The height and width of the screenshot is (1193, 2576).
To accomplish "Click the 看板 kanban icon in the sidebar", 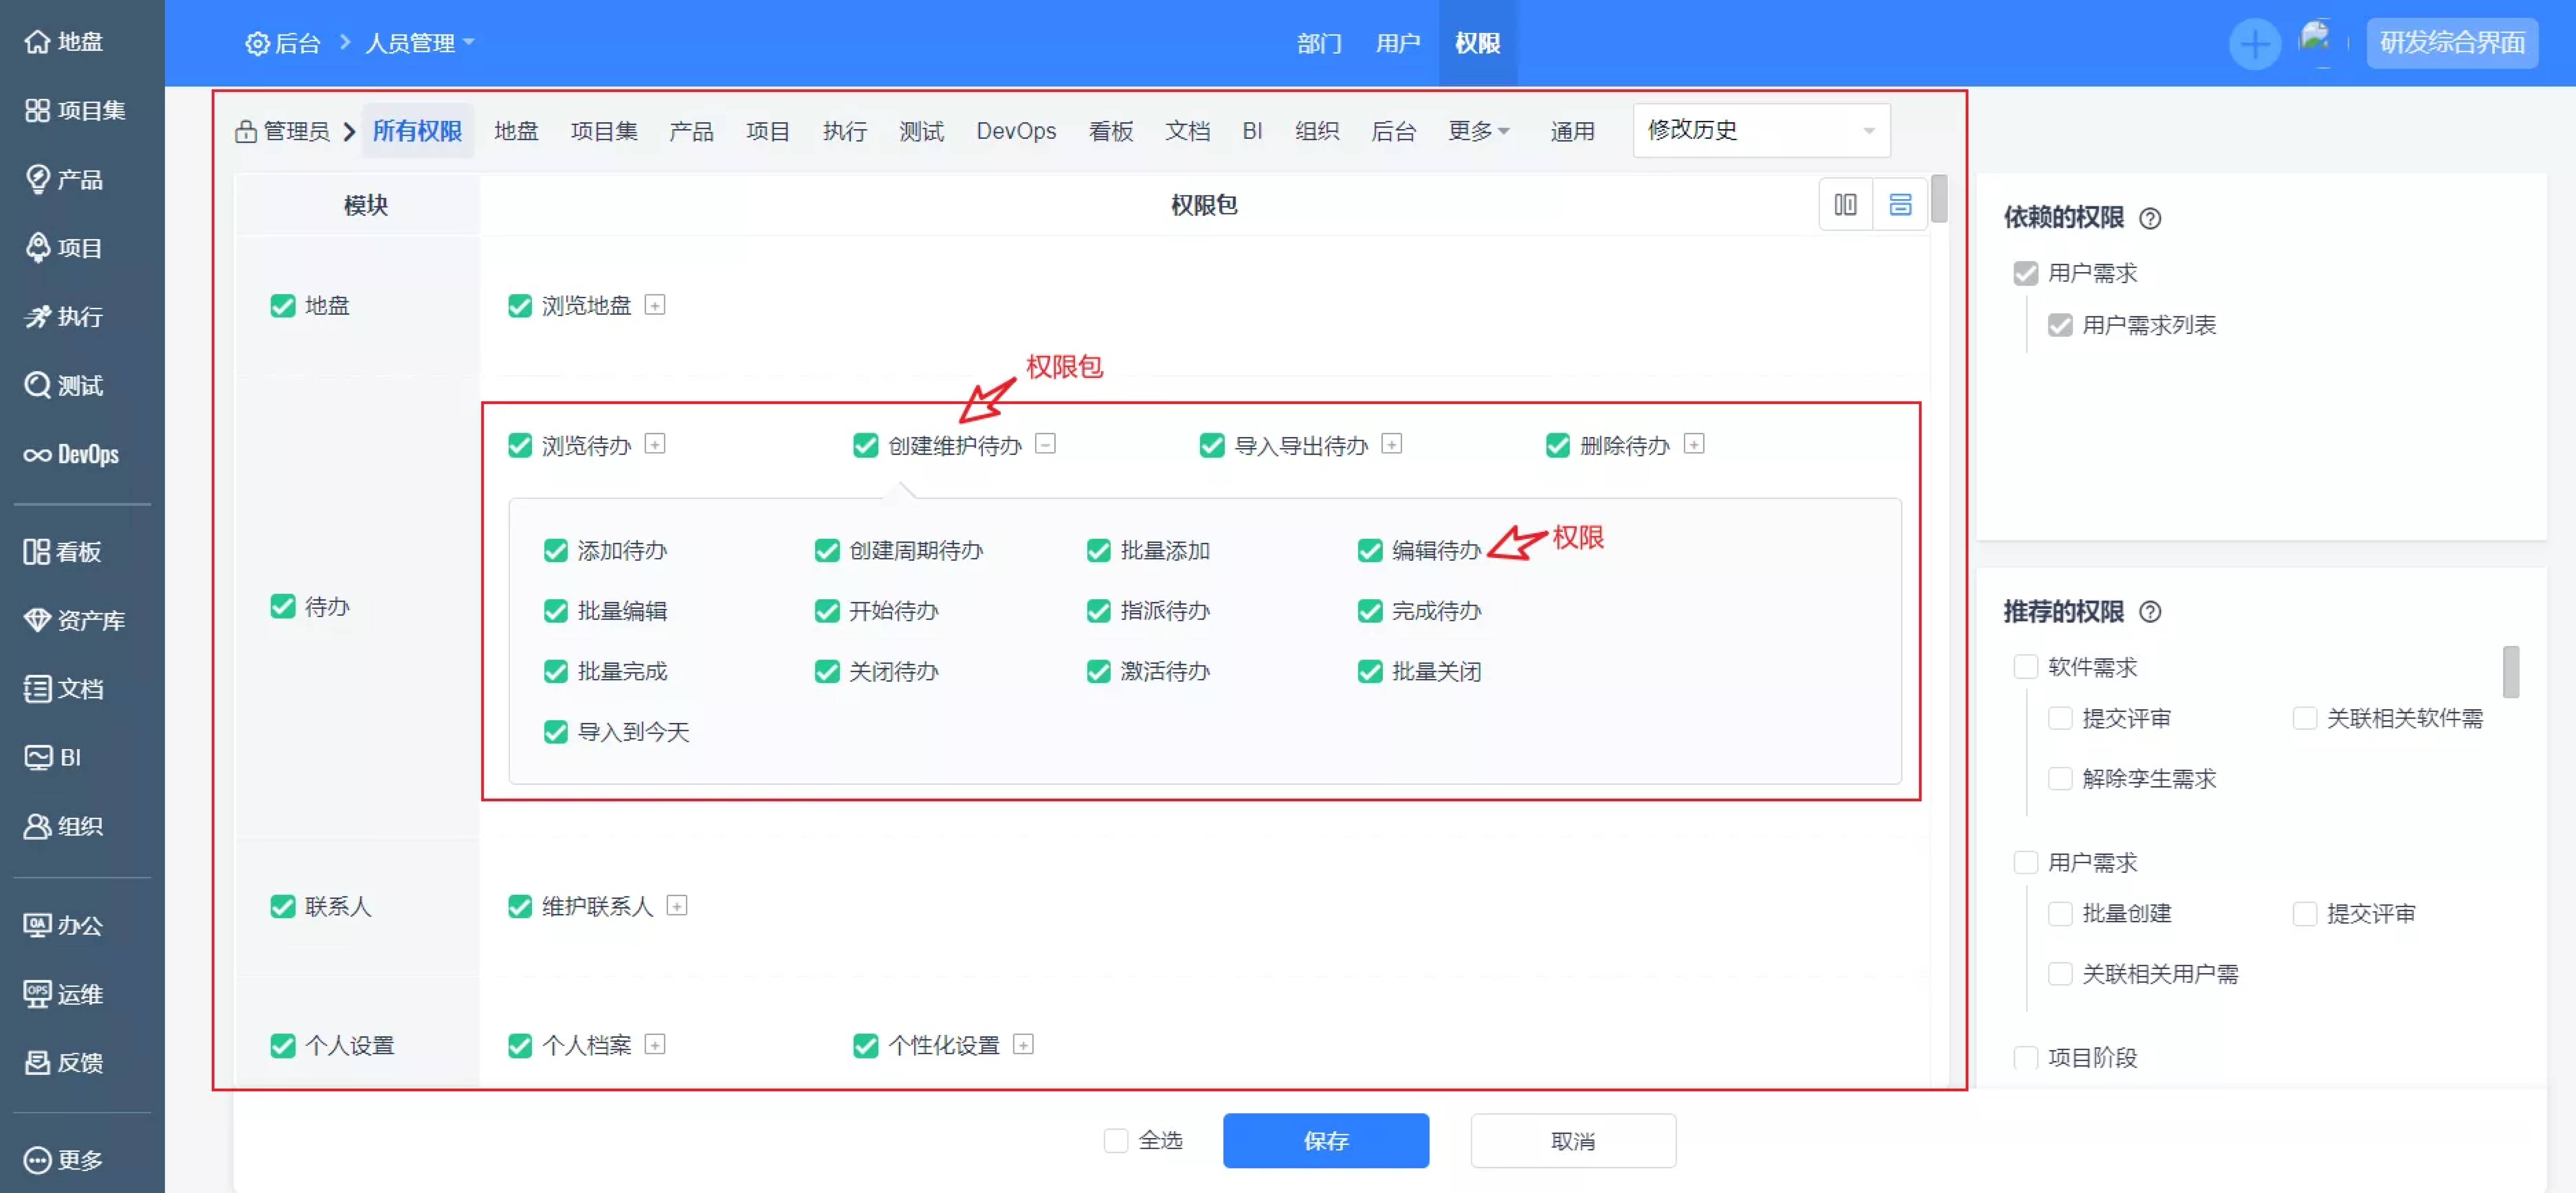I will 37,552.
